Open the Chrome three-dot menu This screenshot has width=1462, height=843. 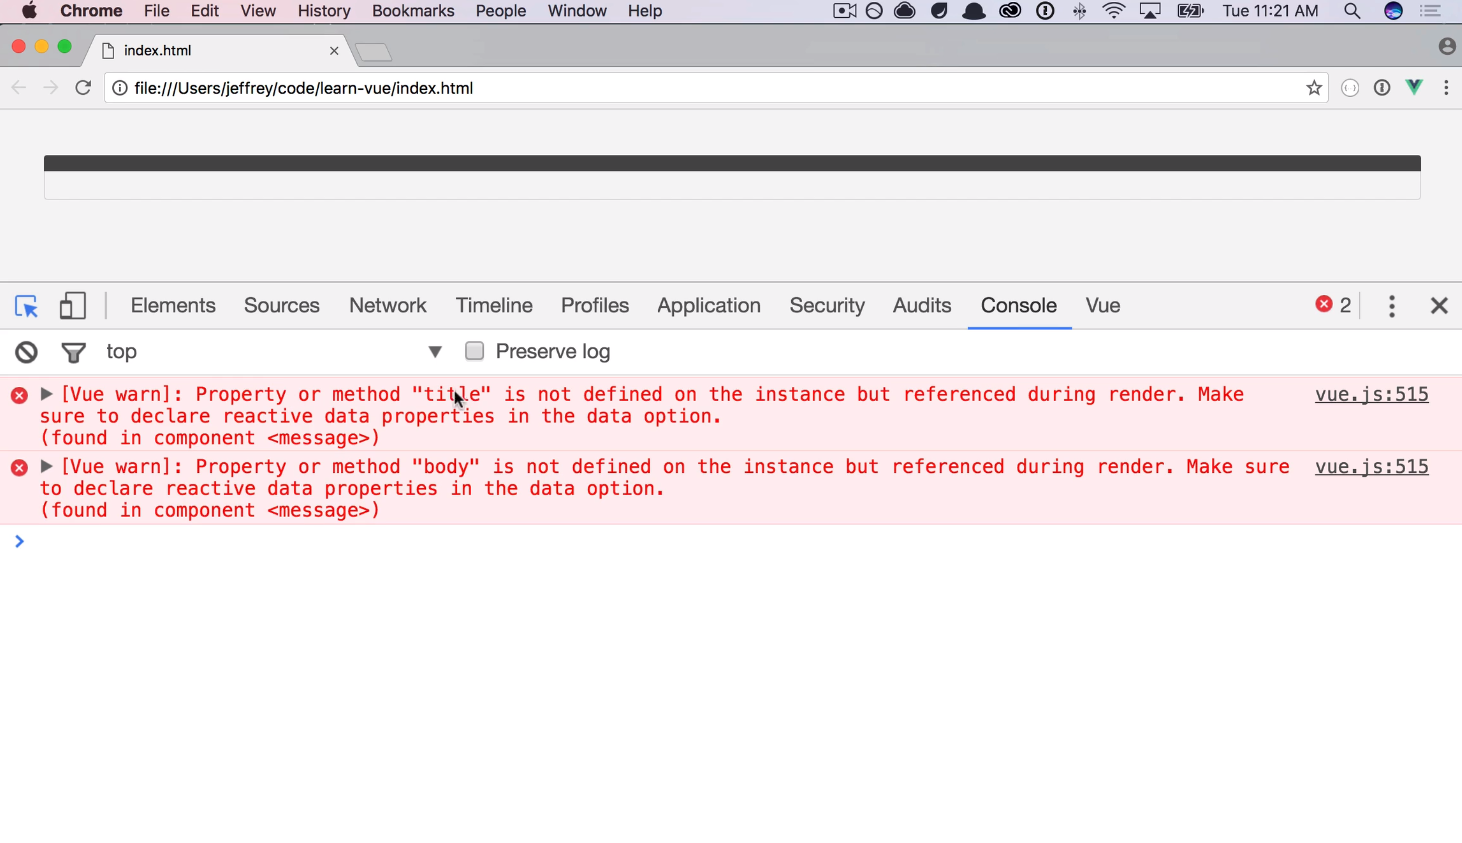1446,88
